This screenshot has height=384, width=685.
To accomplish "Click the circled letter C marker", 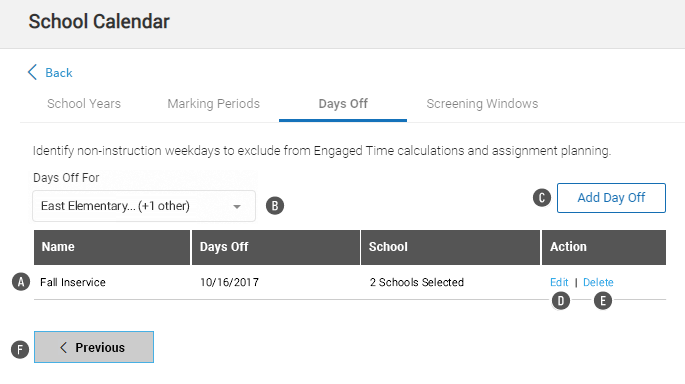I will [x=542, y=198].
